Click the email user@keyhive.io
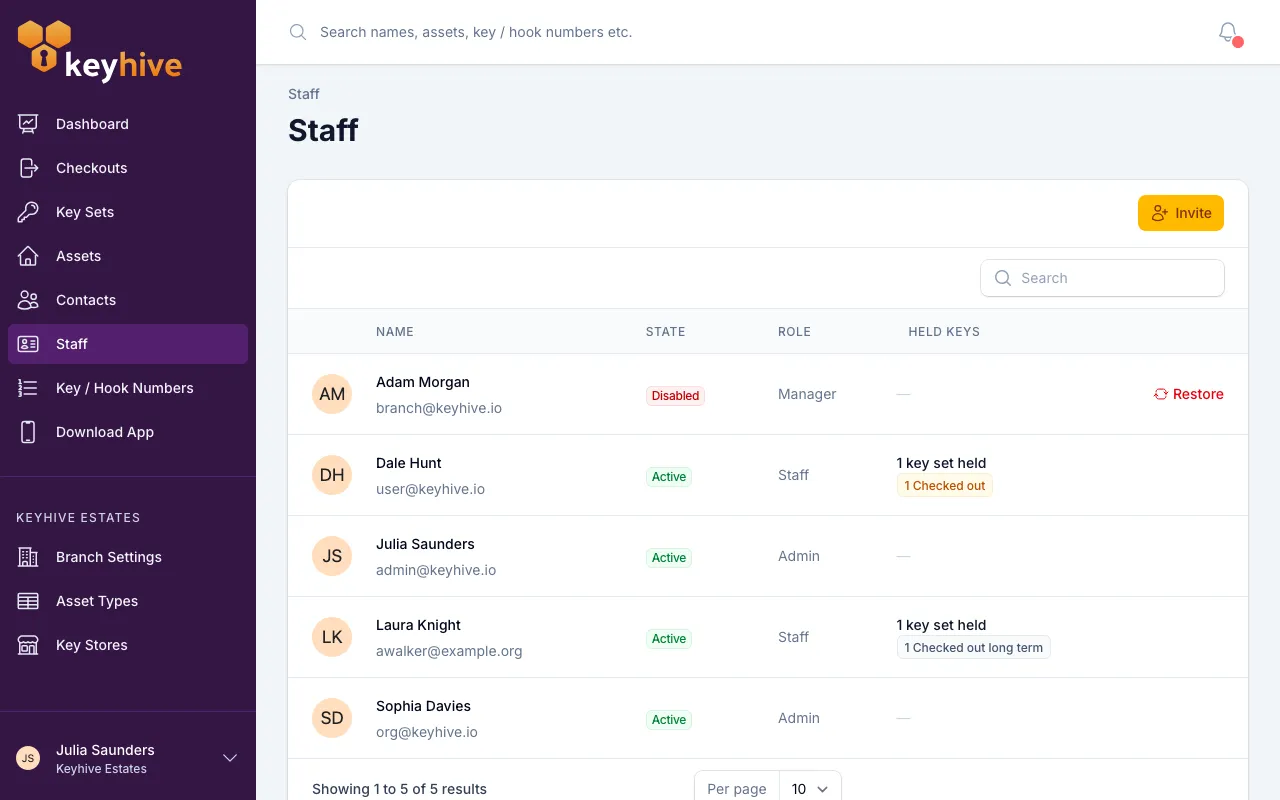 (x=431, y=489)
